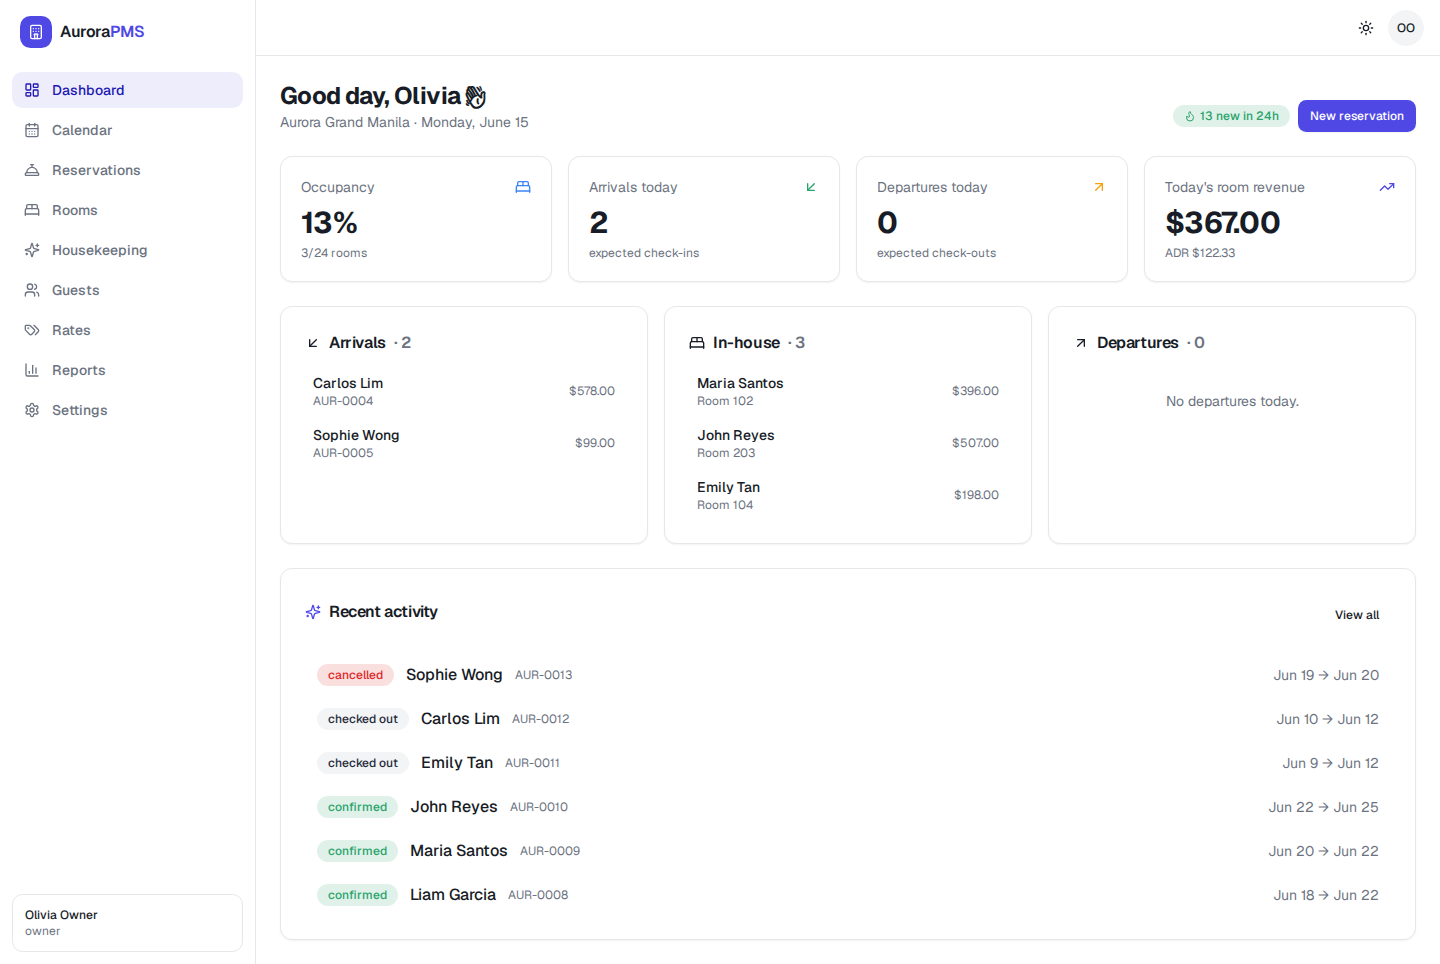Viewport: 1440px width, 964px height.
Task: Click the Reservations bell icon in sidebar
Action: click(32, 170)
